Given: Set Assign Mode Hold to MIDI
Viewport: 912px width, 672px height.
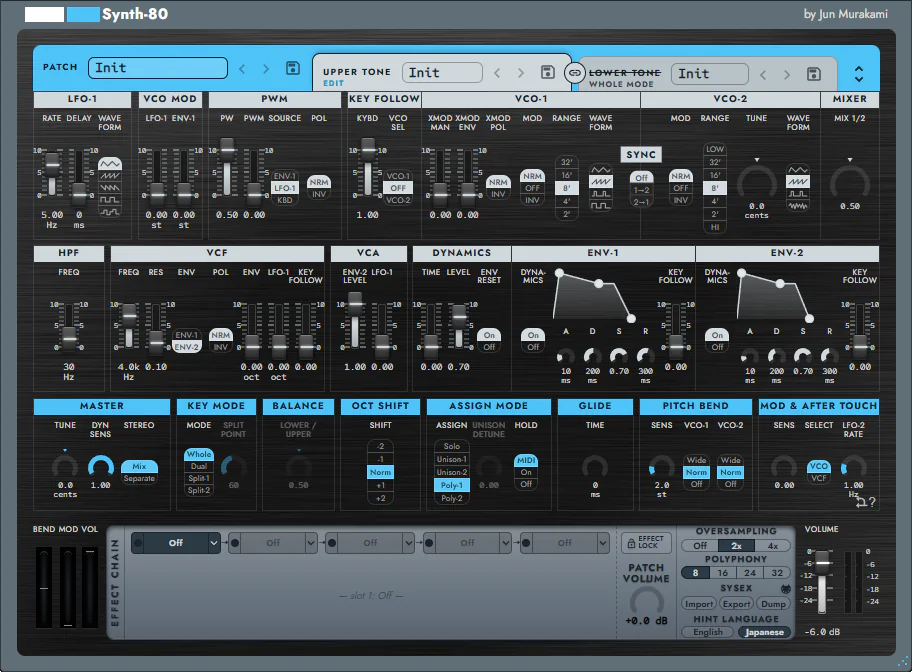Looking at the screenshot, I should click(x=526, y=460).
